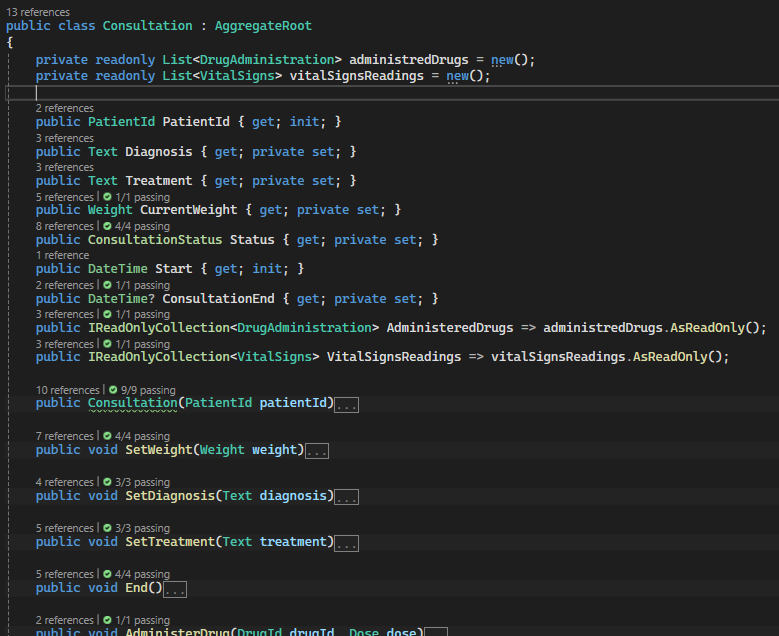Screen dimensions: 779x636
Task: Expand collapsed body of End() method
Action: tap(175, 589)
